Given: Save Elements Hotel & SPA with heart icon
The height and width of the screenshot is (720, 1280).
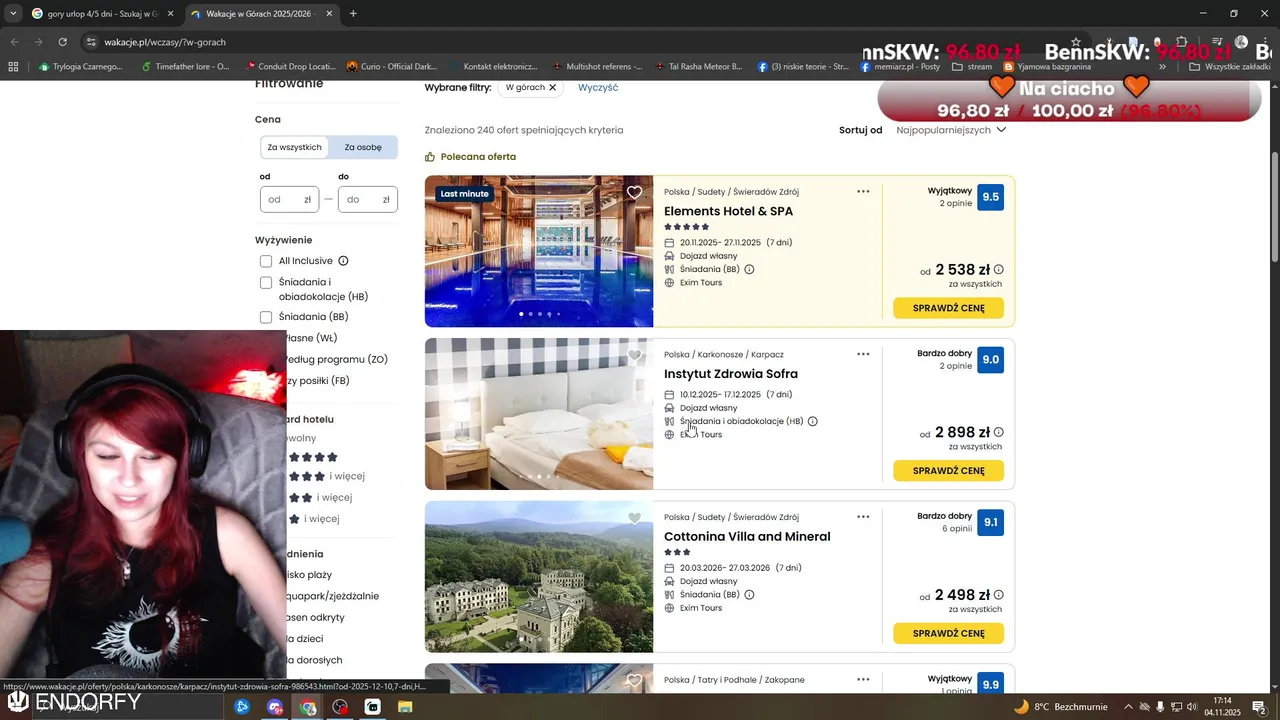Looking at the screenshot, I should 634,193.
